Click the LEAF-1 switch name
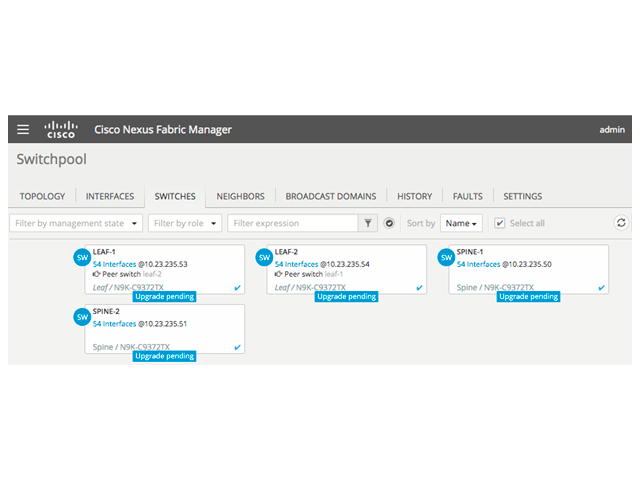 pos(104,252)
